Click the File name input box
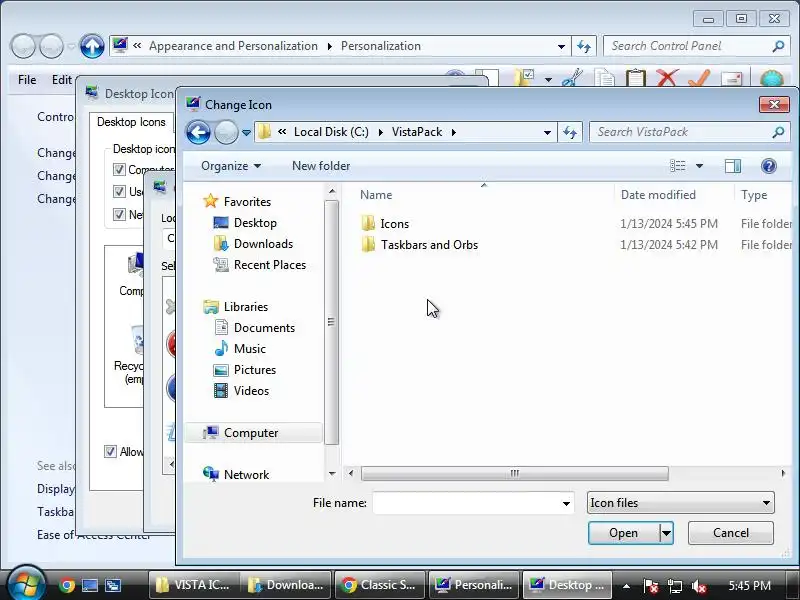The width and height of the screenshot is (800, 600). pyautogui.click(x=465, y=503)
